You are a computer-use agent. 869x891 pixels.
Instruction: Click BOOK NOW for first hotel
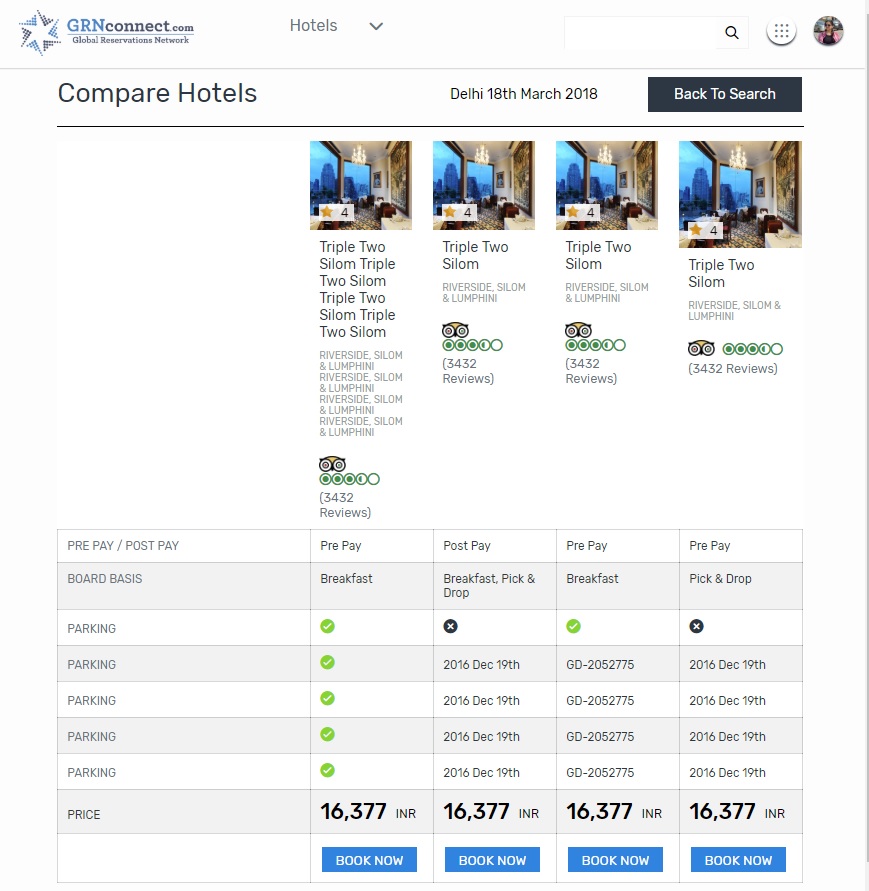pyautogui.click(x=369, y=860)
